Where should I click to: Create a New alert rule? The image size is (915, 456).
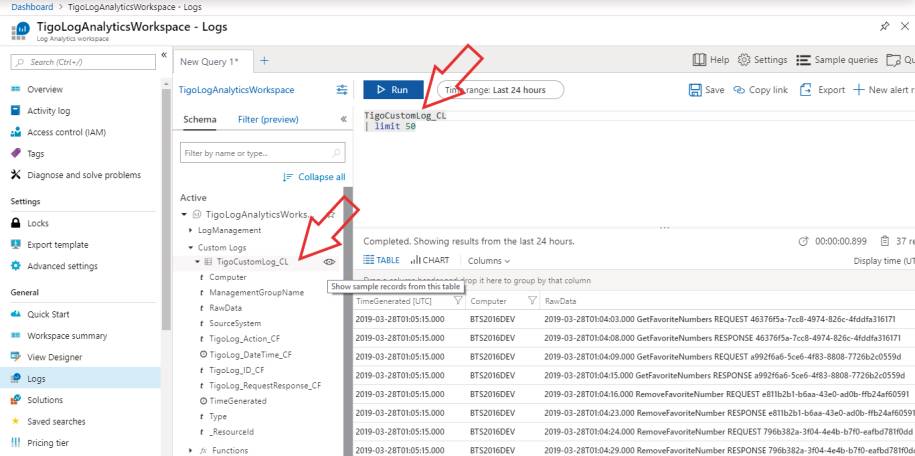coord(883,90)
